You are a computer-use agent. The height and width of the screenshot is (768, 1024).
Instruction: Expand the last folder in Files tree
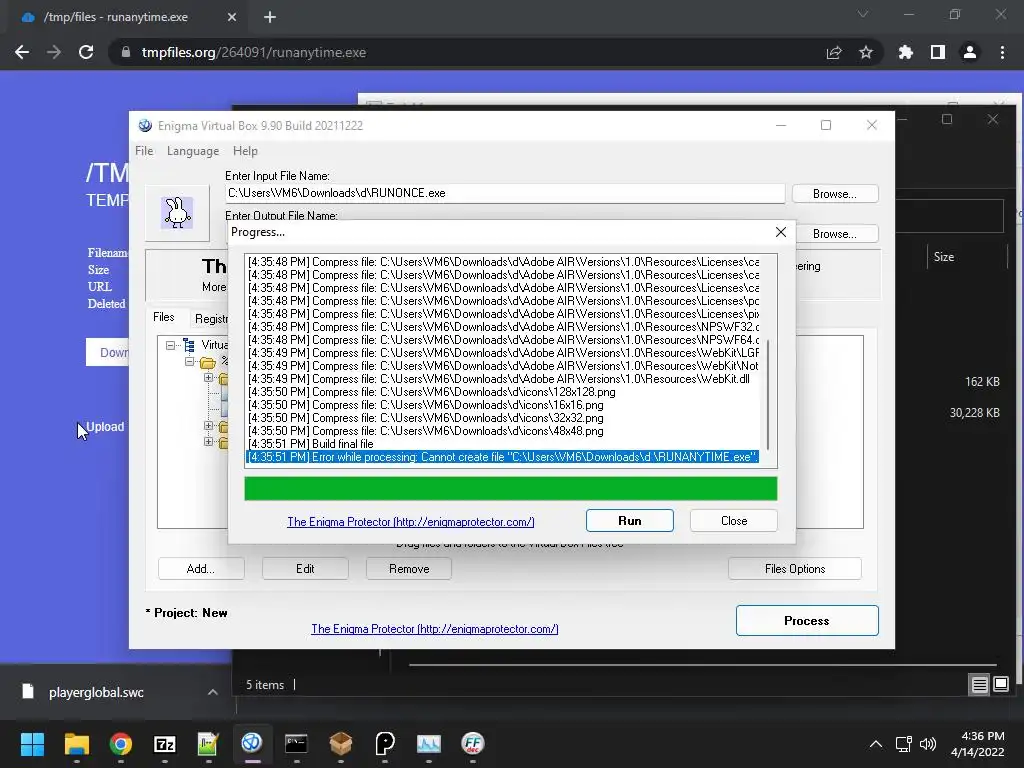pyautogui.click(x=208, y=441)
